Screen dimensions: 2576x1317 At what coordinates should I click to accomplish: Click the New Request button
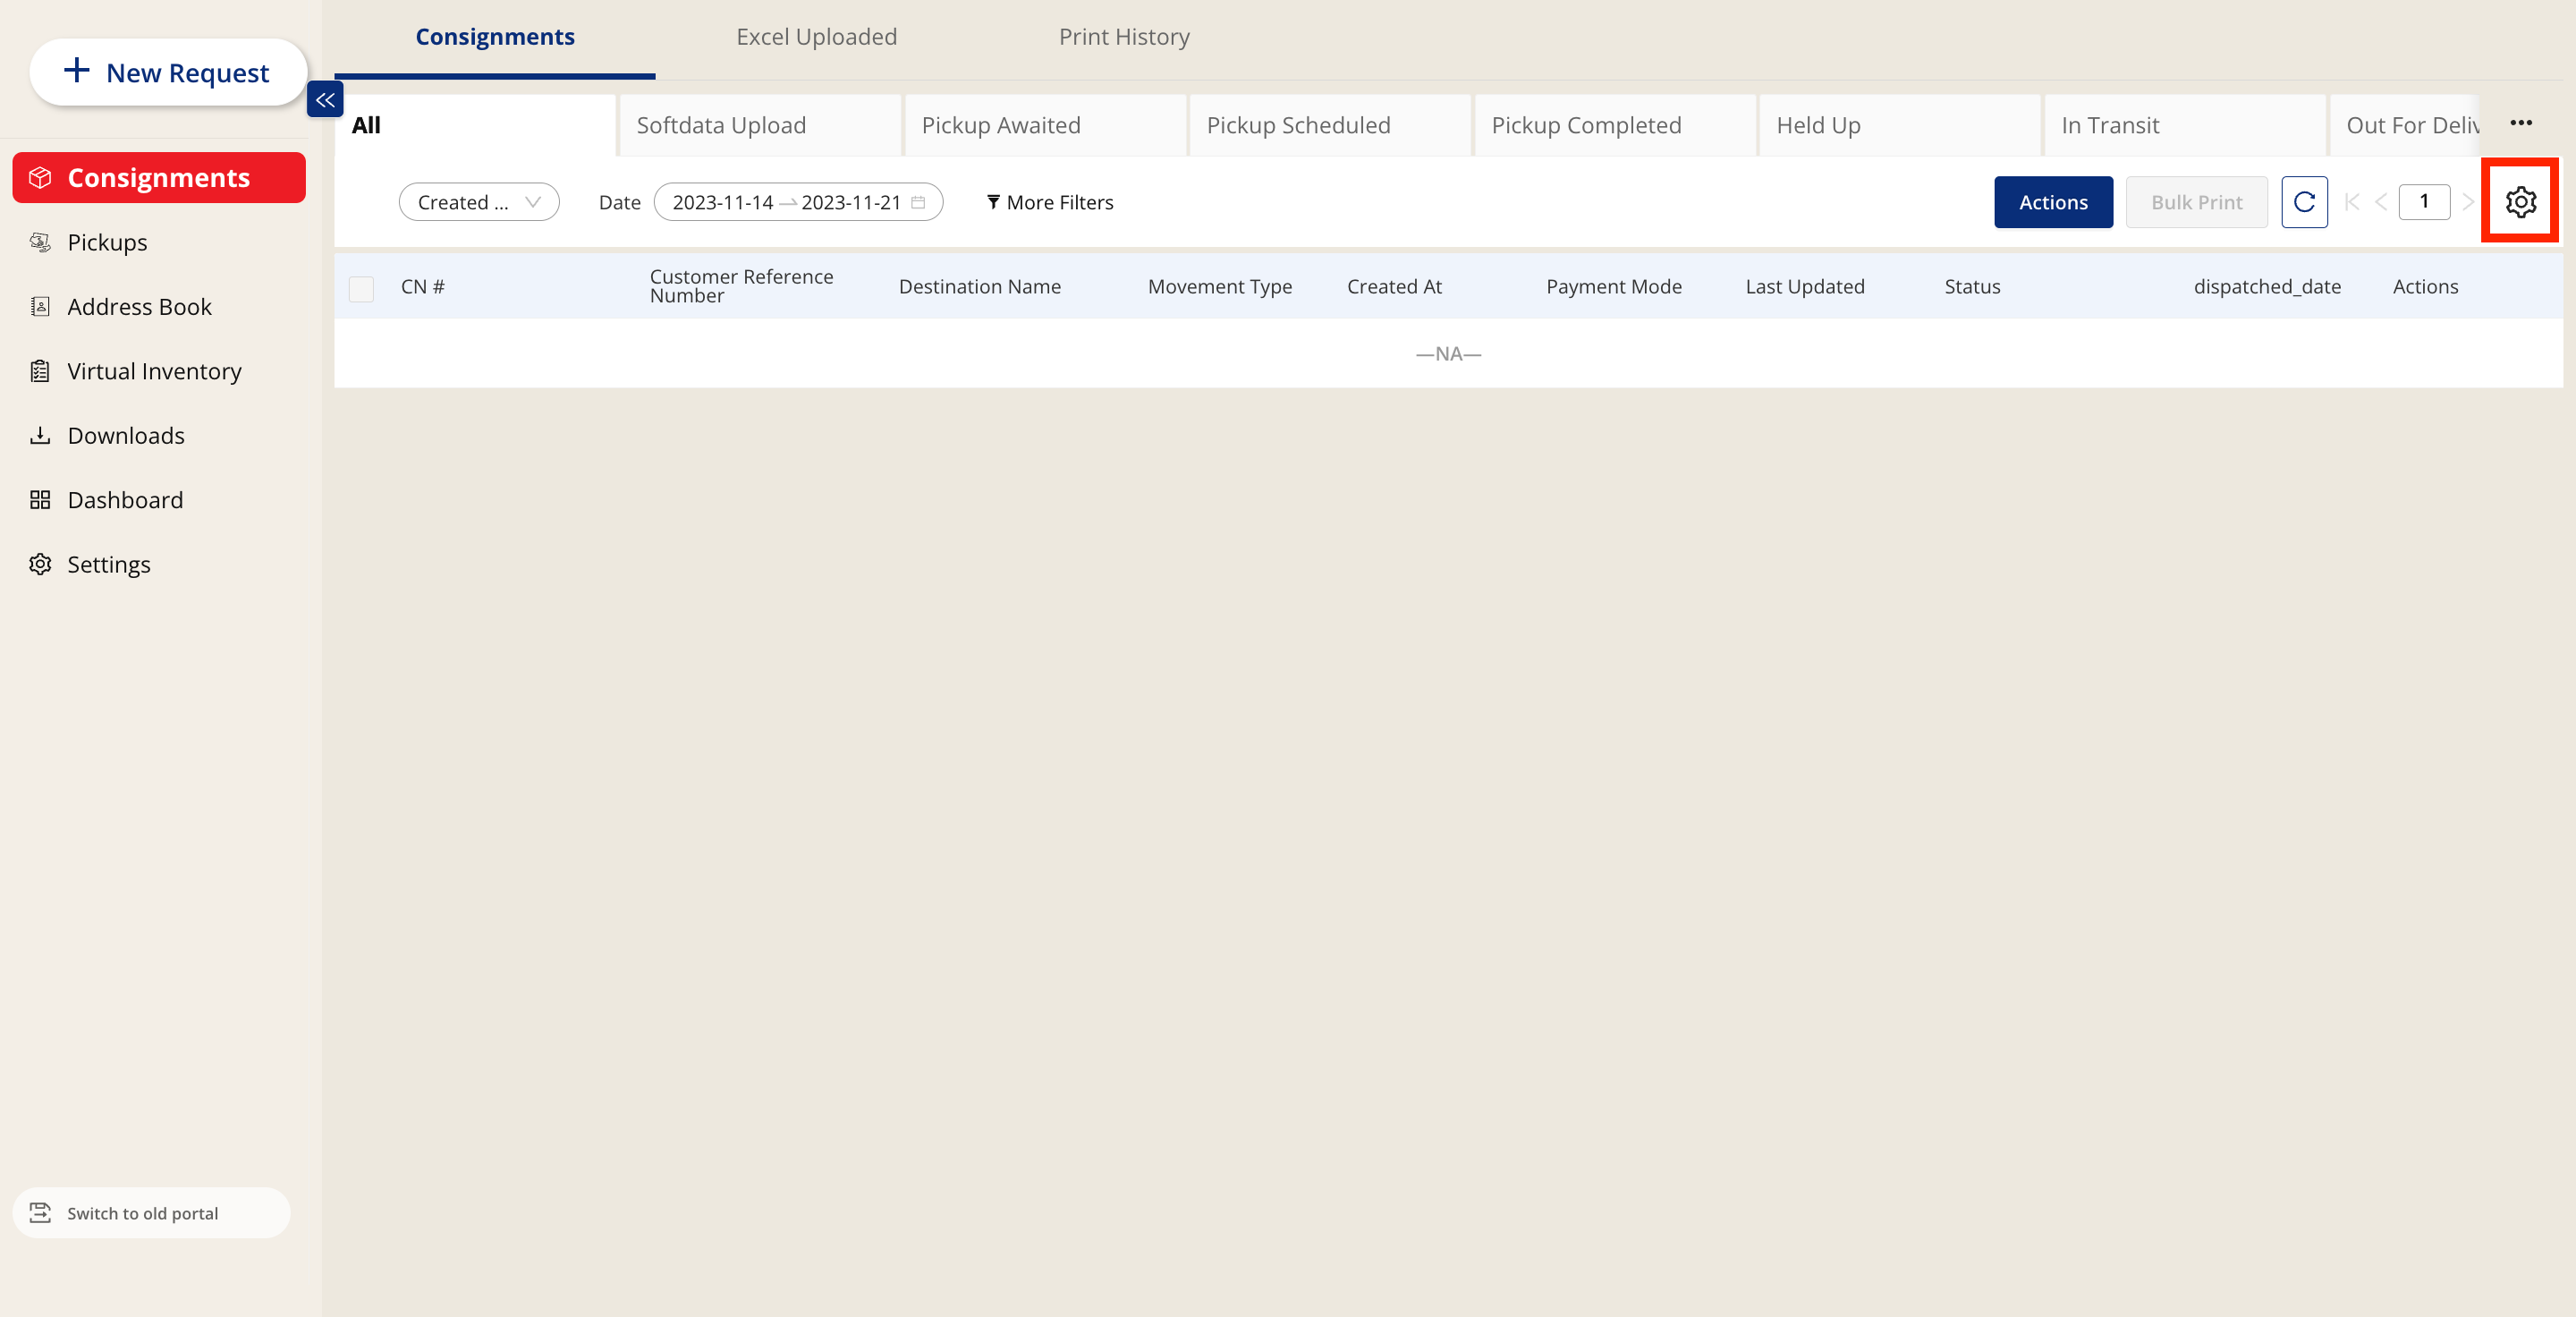(167, 72)
